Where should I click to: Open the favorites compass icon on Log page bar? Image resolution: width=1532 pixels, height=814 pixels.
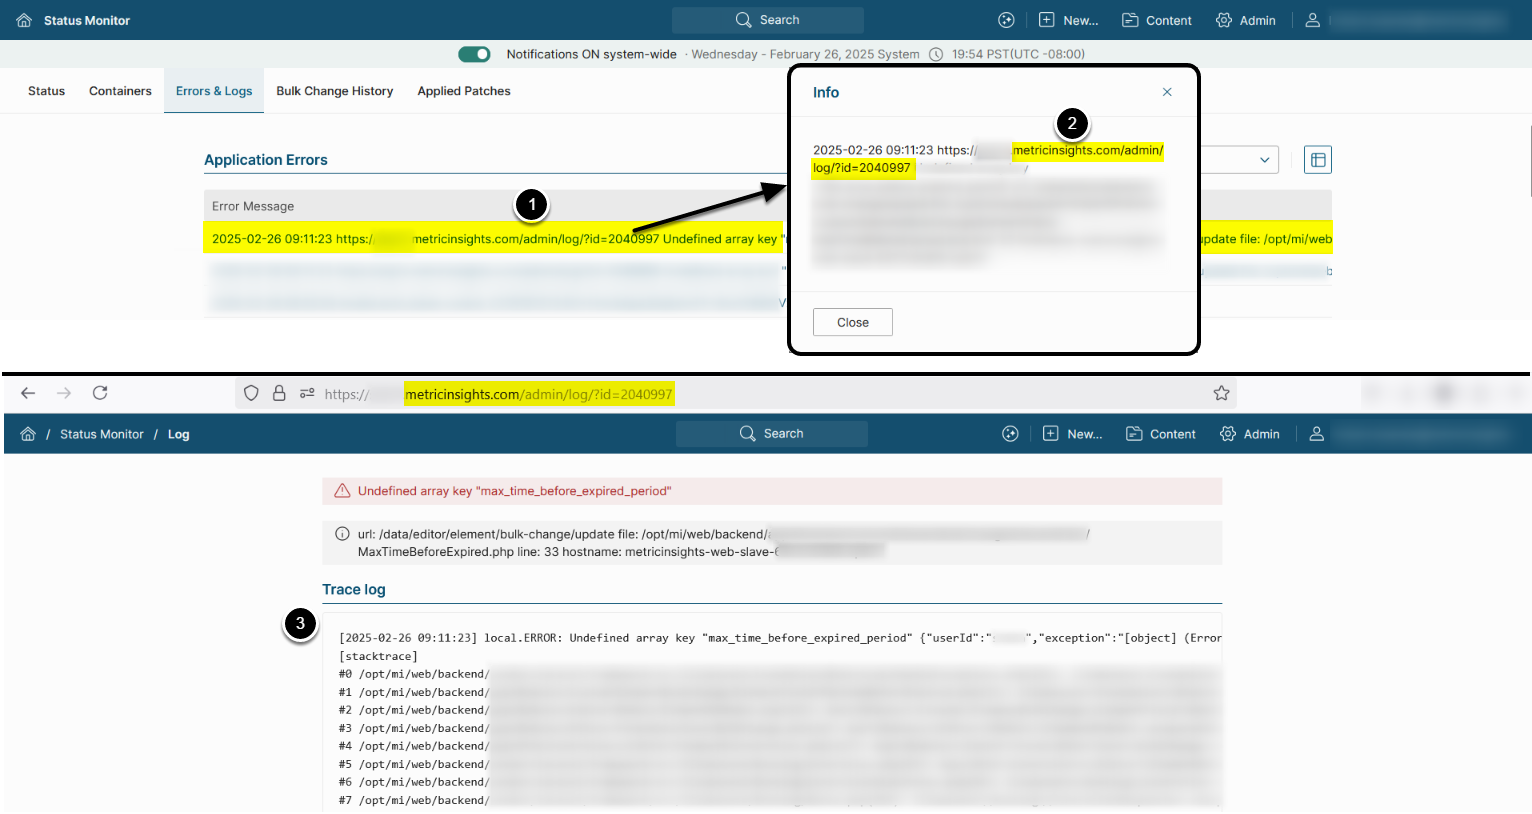(1010, 434)
